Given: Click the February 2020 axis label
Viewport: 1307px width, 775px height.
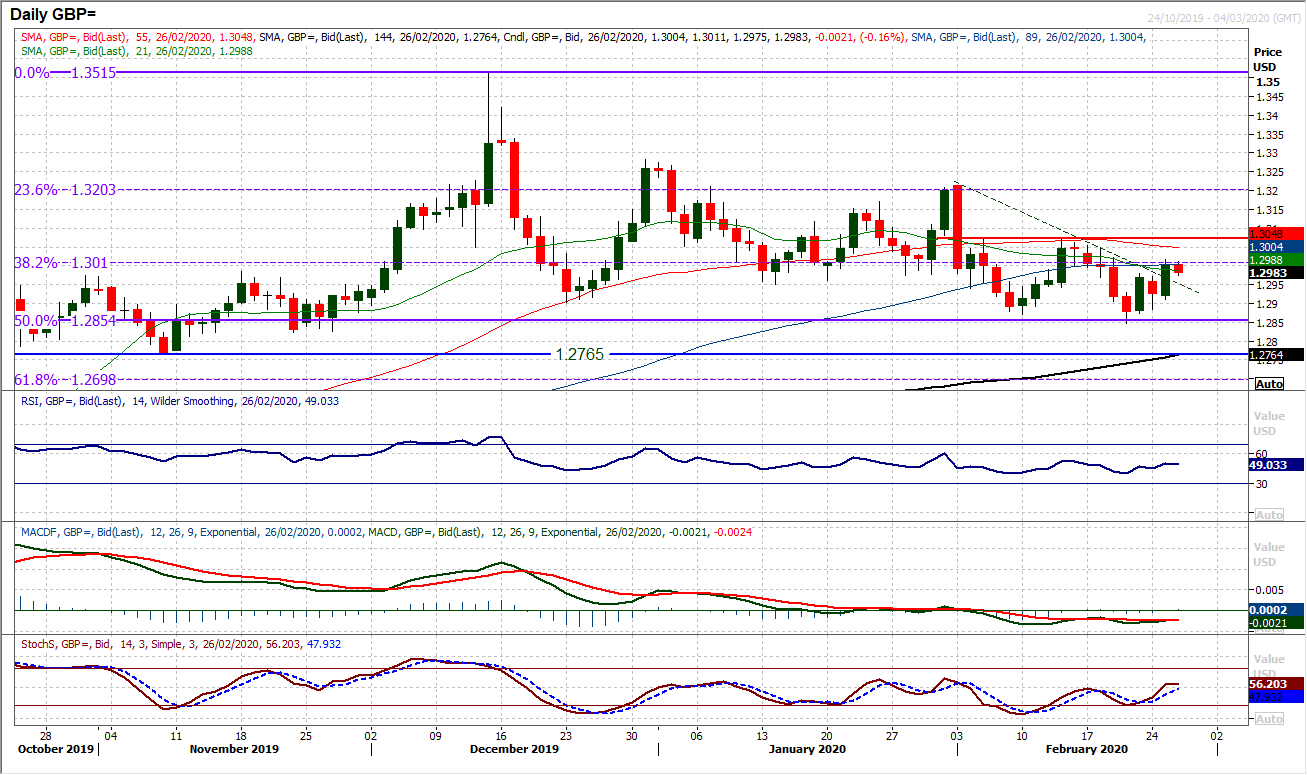Looking at the screenshot, I should [1085, 748].
